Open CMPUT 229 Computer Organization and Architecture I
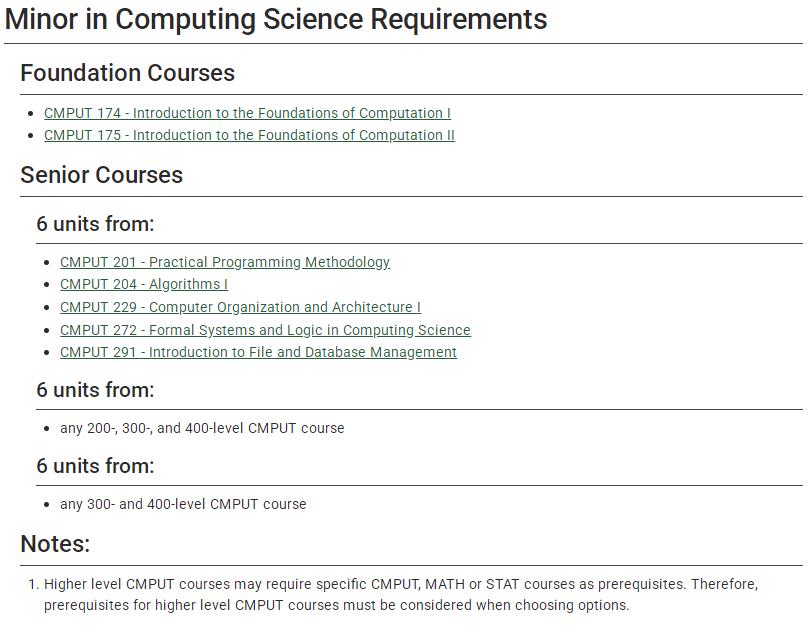The width and height of the screenshot is (808, 628). click(240, 307)
